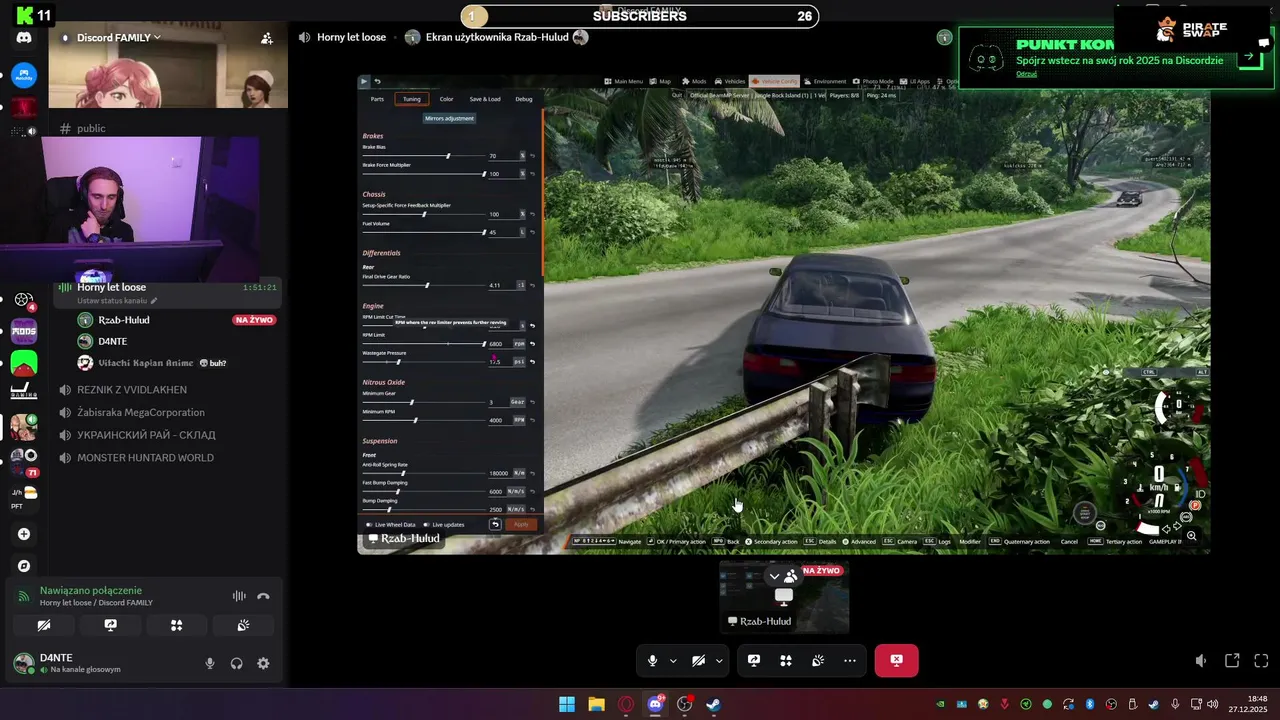This screenshot has height=720, width=1280.
Task: Disconnect from voice using the phone icon
Action: pos(263,596)
